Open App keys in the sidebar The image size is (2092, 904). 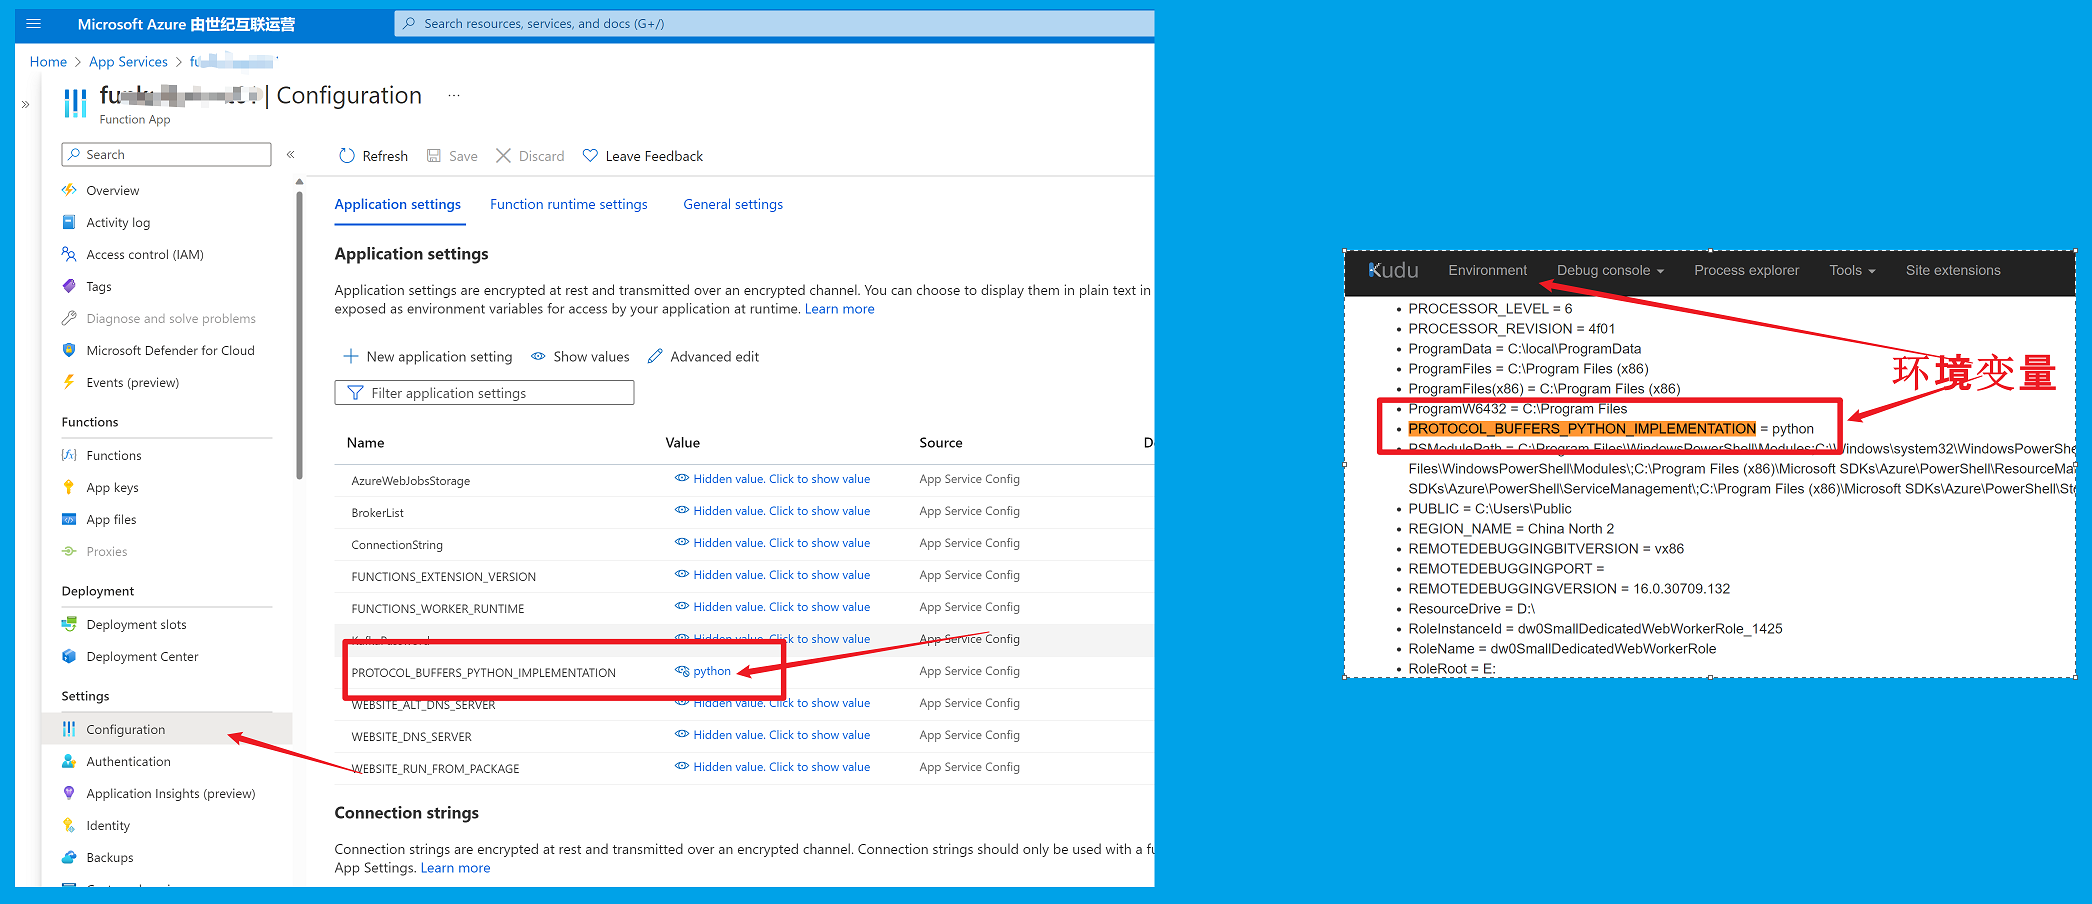click(112, 488)
